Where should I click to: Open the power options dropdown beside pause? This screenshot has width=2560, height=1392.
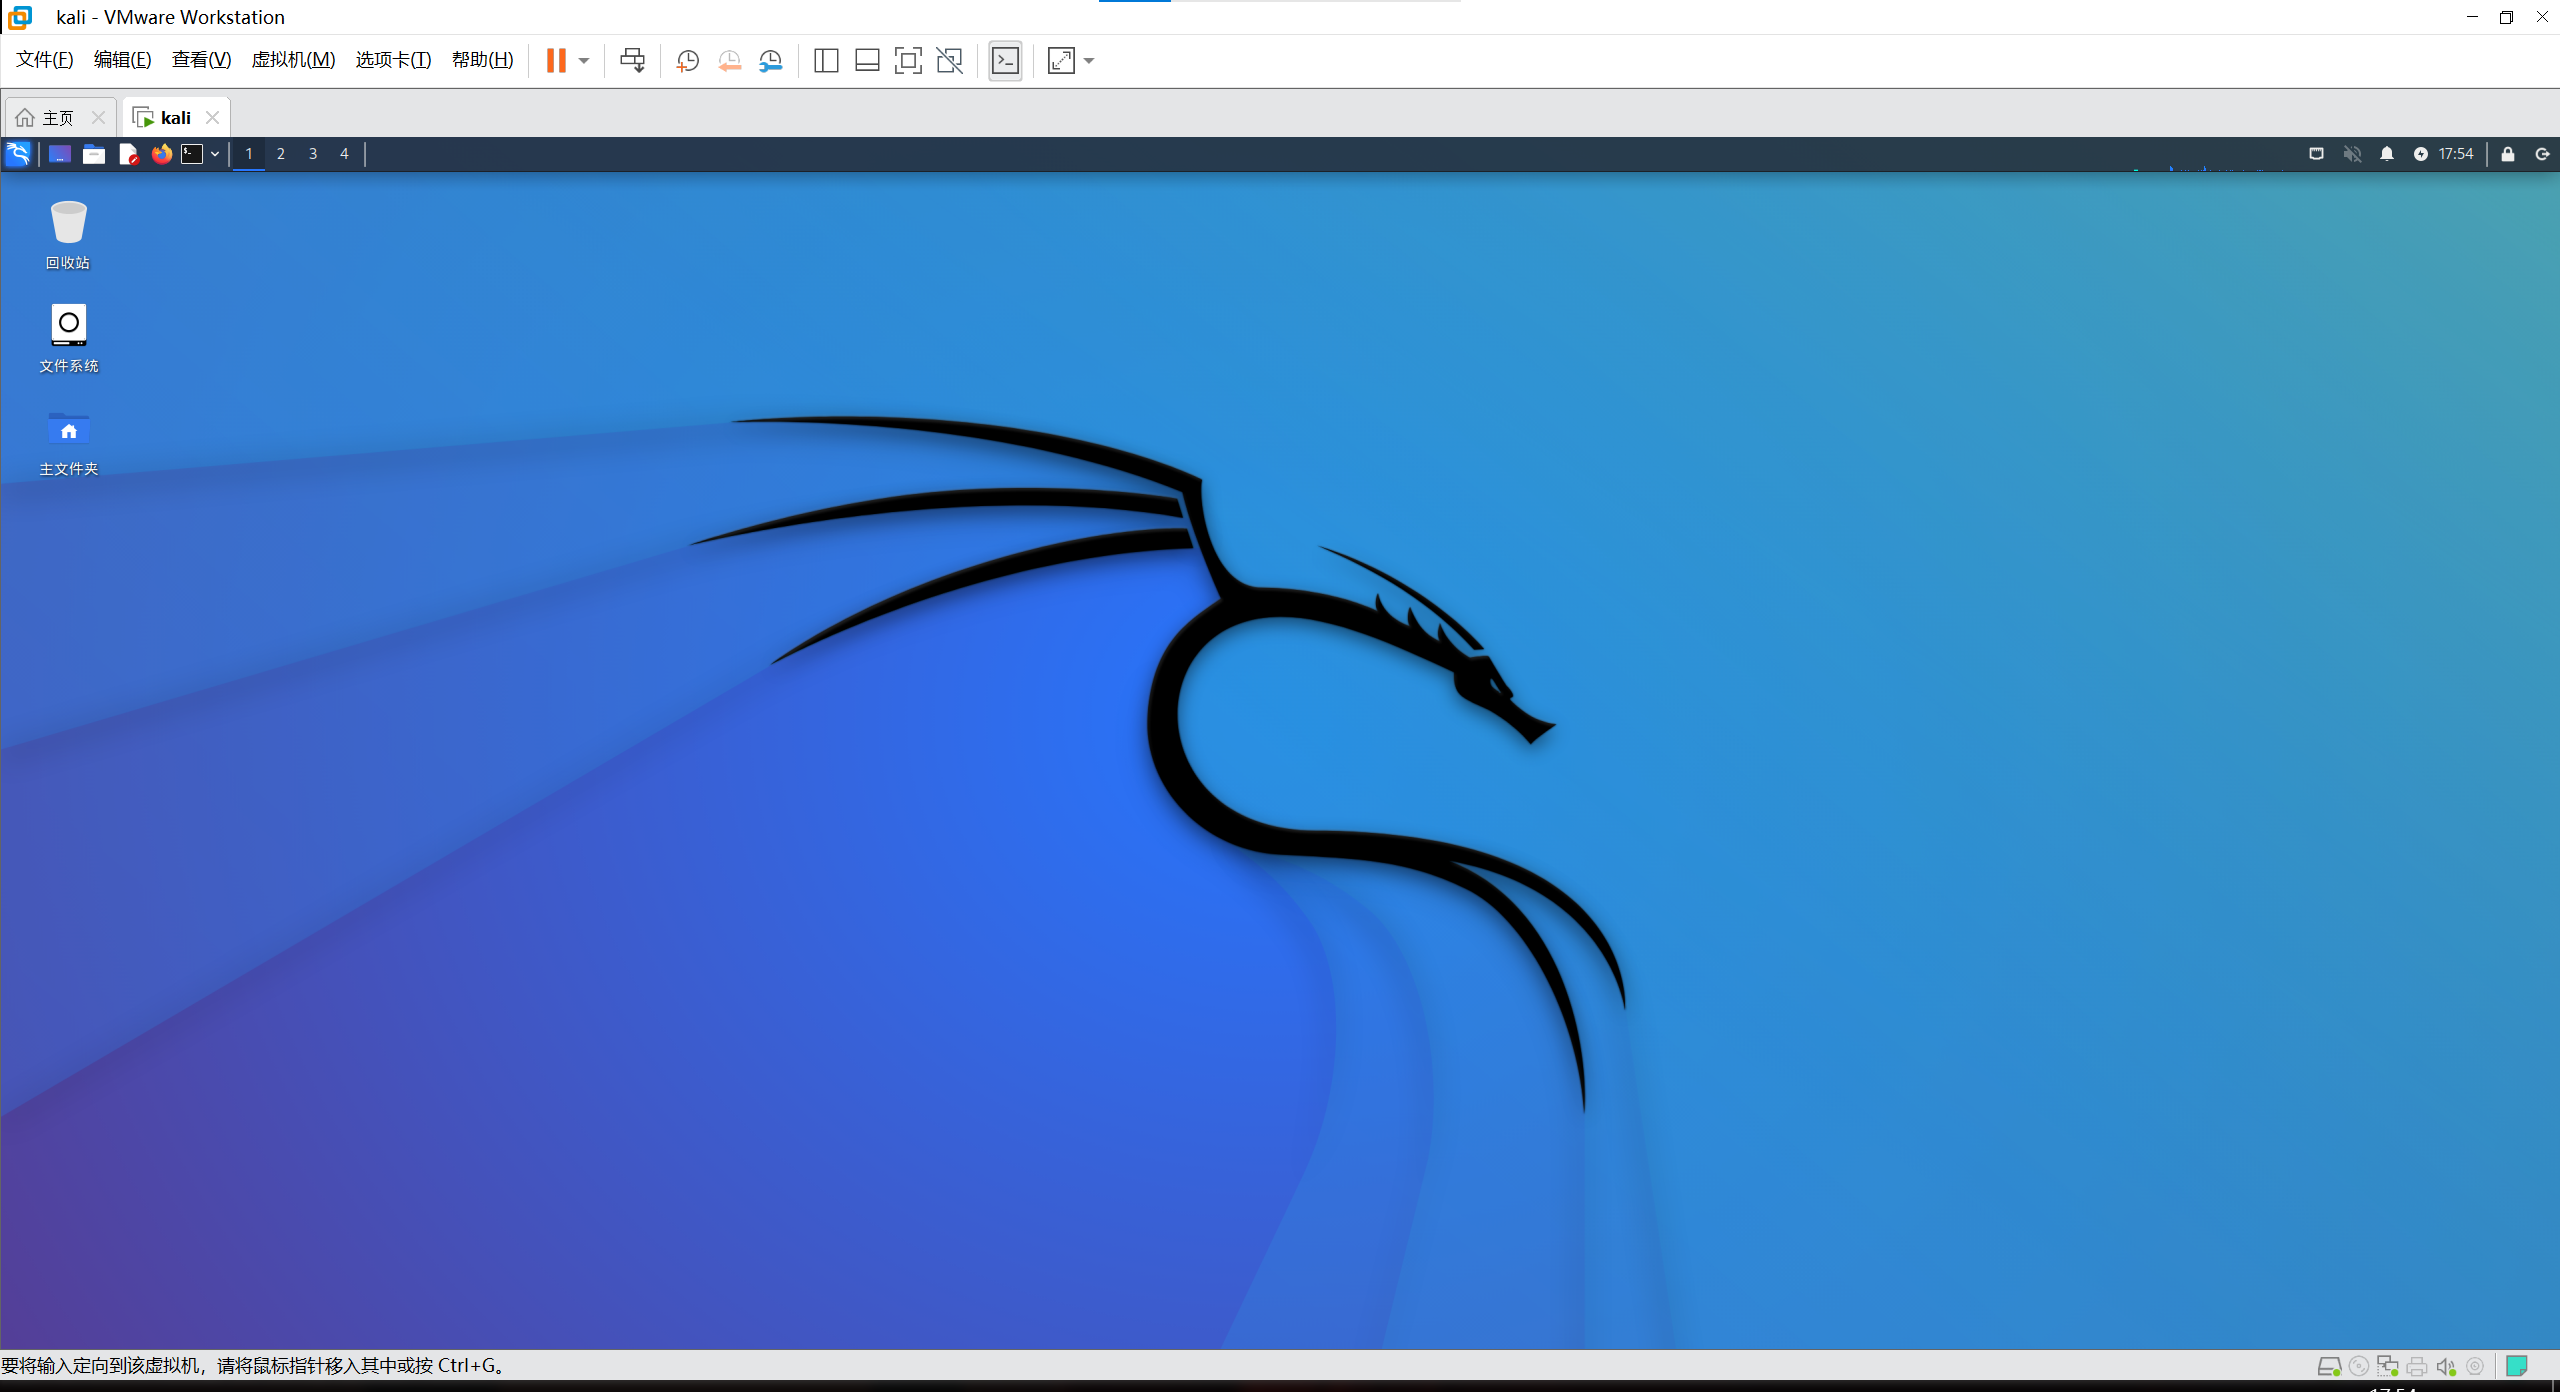point(584,61)
